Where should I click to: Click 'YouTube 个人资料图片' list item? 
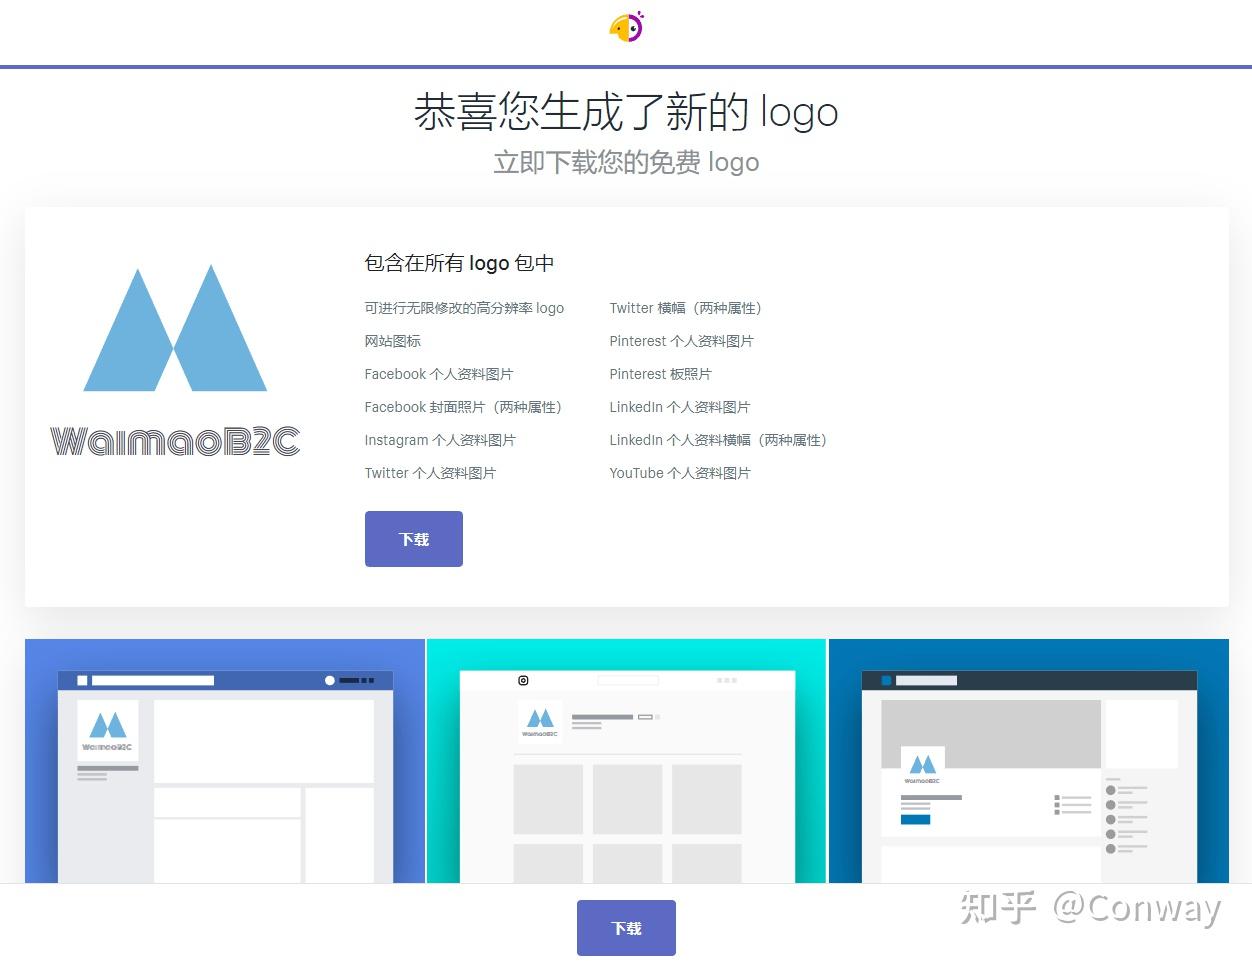(x=680, y=473)
